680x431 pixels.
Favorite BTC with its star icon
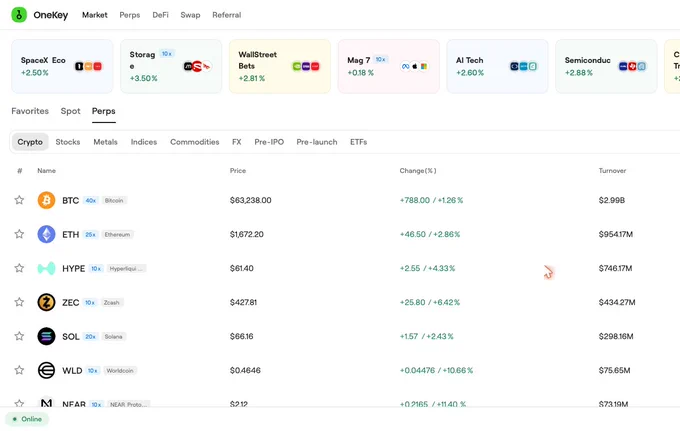[19, 200]
